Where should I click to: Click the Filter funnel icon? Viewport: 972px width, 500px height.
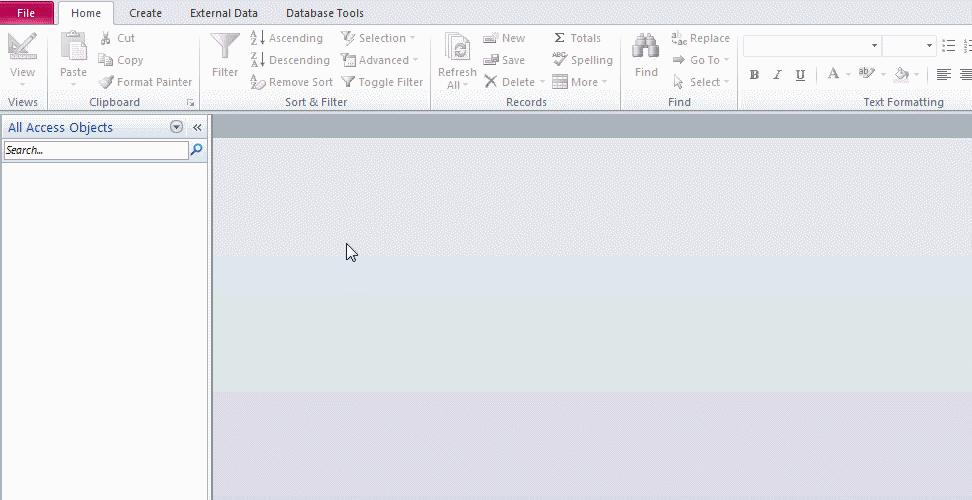[x=224, y=48]
